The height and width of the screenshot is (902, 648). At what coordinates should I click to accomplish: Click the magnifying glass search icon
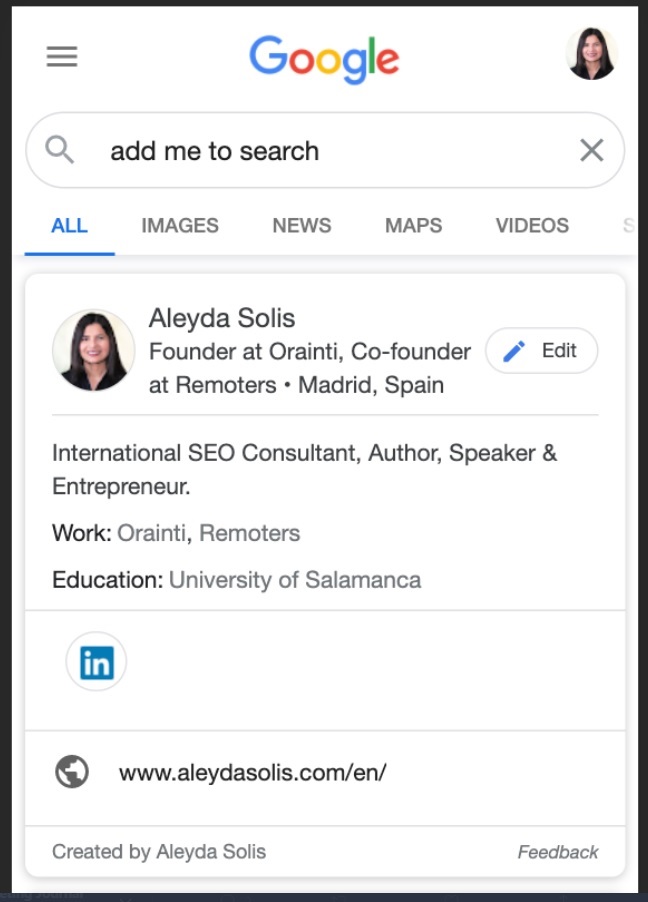tap(59, 150)
